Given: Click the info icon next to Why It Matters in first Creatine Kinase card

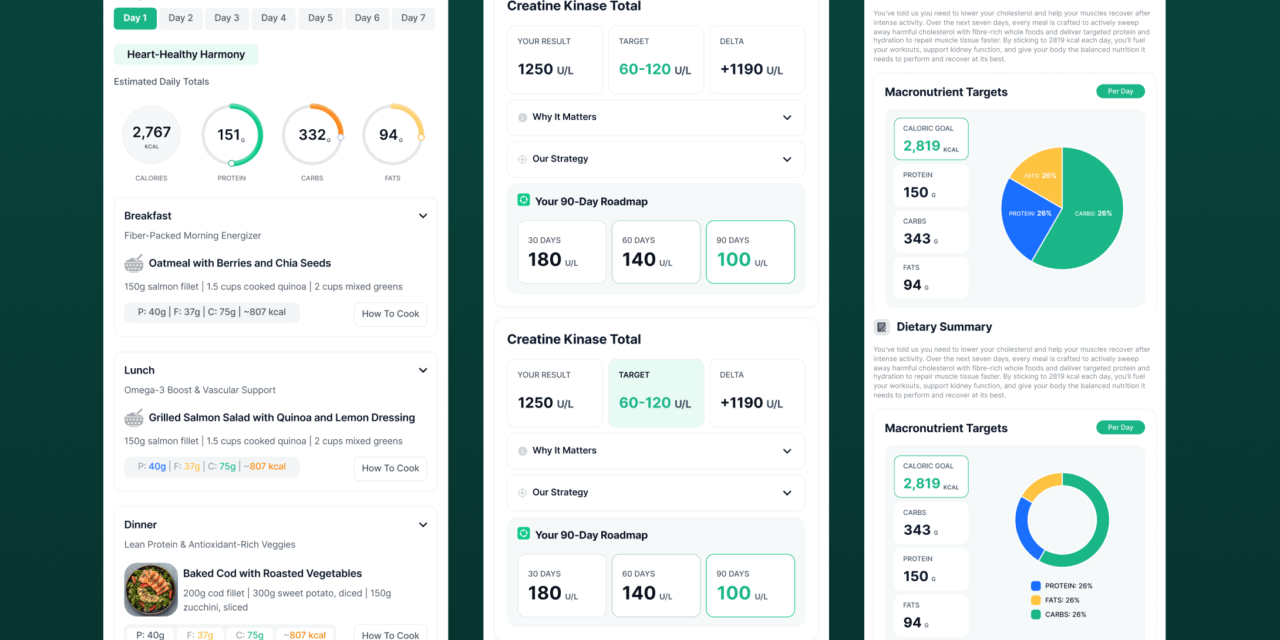Looking at the screenshot, I should (x=522, y=117).
